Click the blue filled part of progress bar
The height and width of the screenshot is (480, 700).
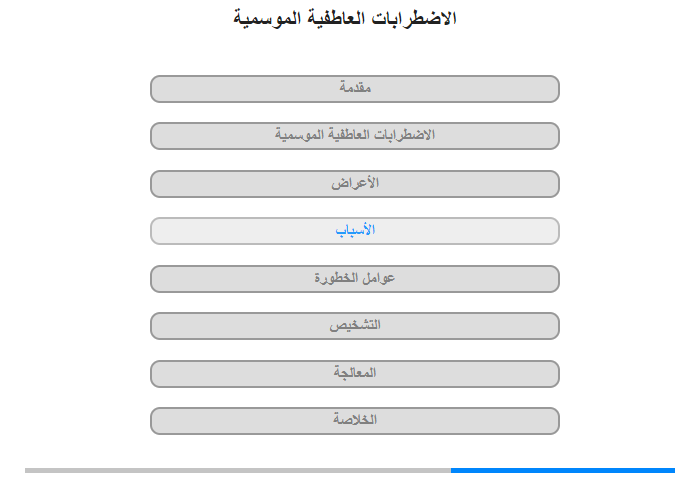tap(563, 470)
